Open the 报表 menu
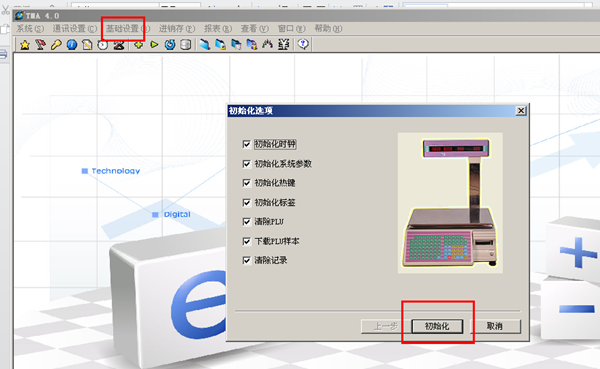 218,29
